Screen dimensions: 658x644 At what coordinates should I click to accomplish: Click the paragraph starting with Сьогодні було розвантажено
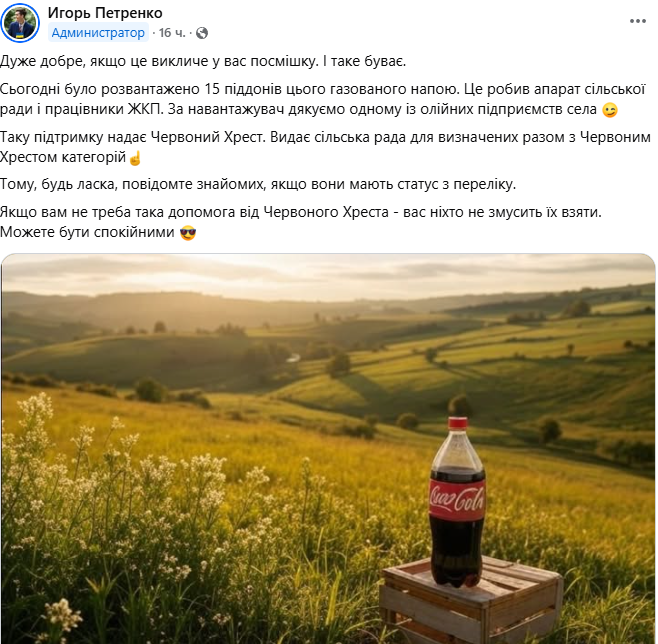pyautogui.click(x=323, y=99)
